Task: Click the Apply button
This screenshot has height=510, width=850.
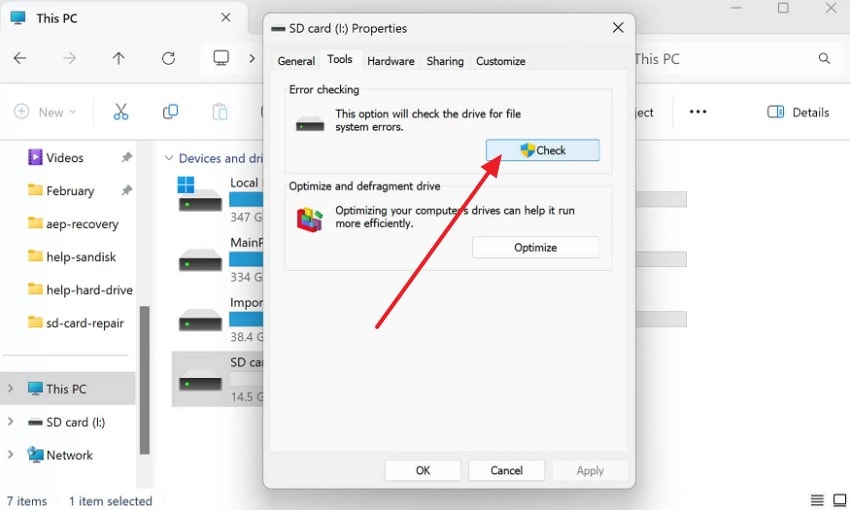Action: pyautogui.click(x=590, y=470)
